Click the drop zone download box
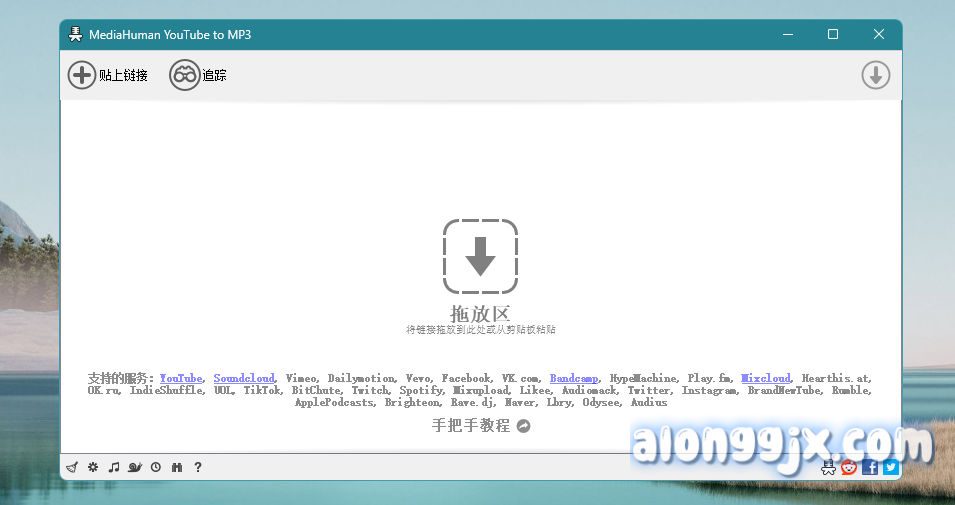The height and width of the screenshot is (505, 955). coord(481,256)
